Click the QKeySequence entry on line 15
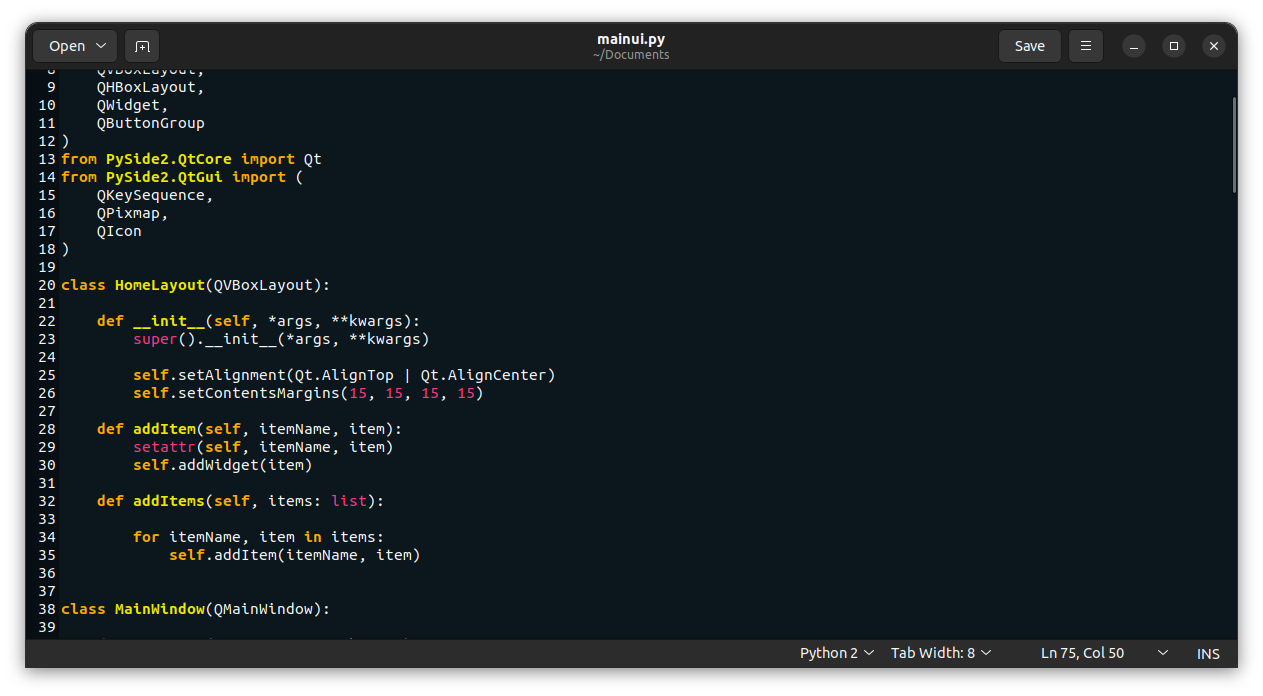 coord(153,194)
